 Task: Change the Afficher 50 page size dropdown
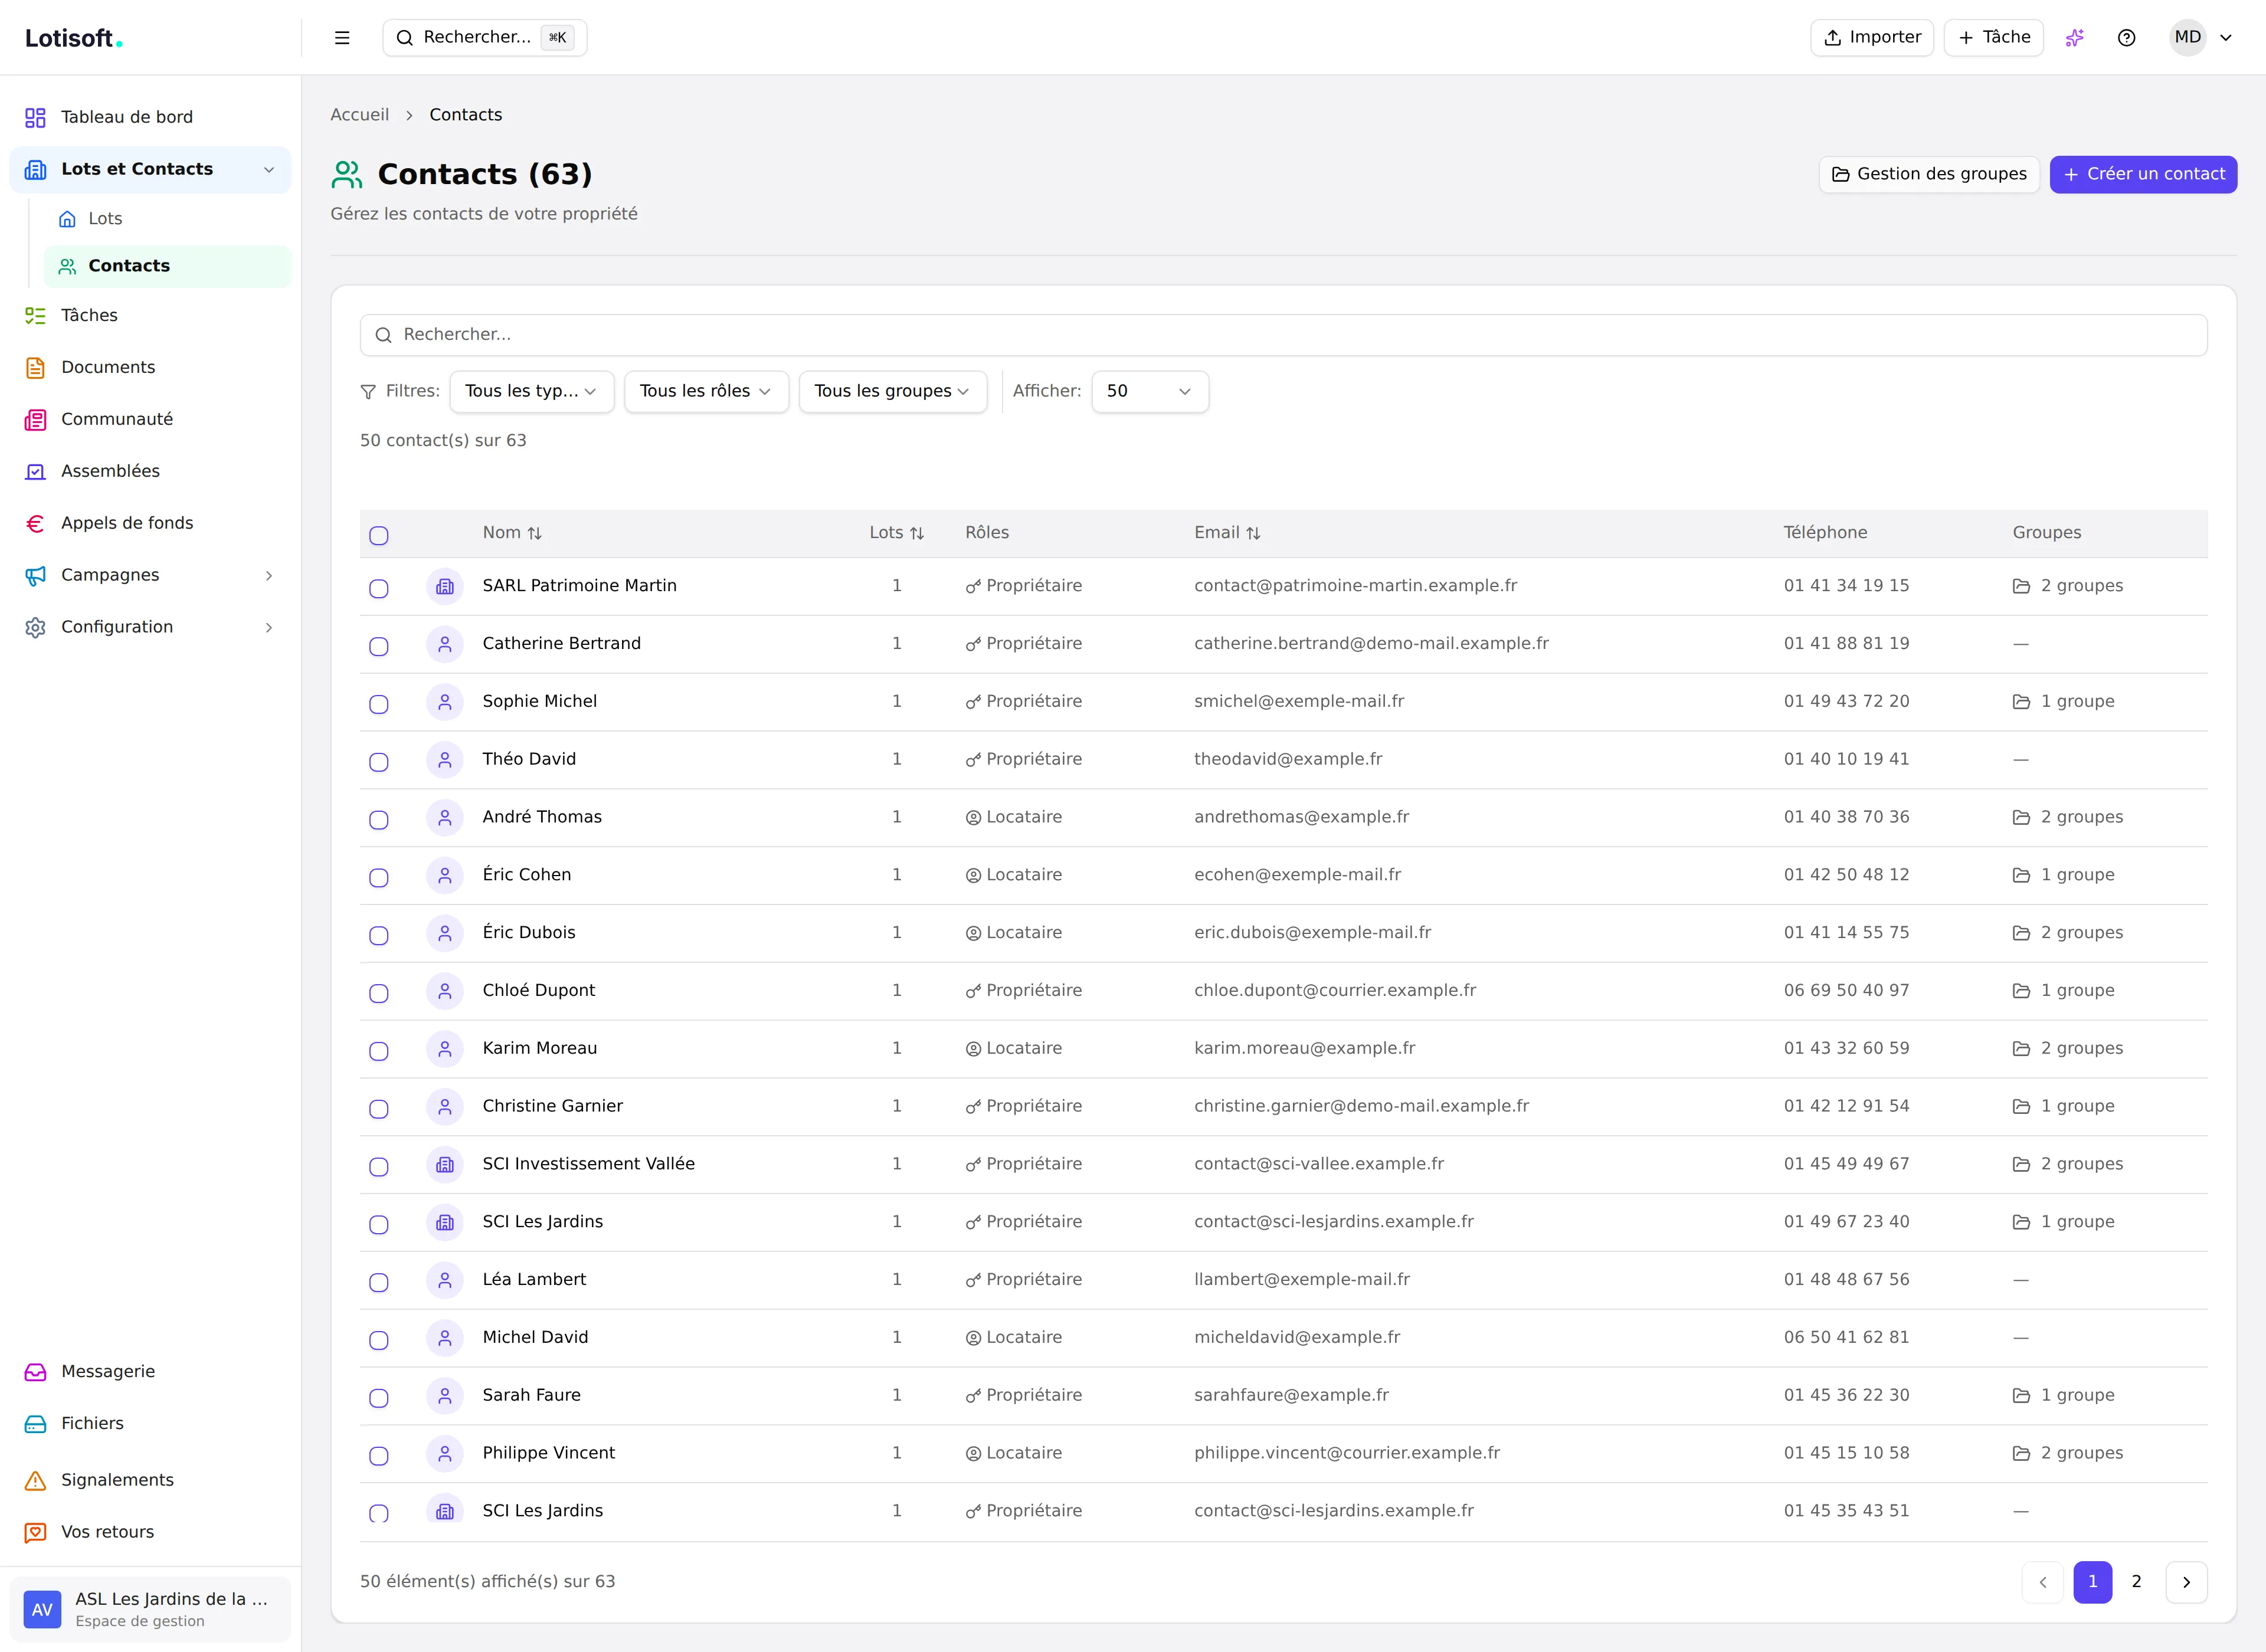click(x=1150, y=391)
